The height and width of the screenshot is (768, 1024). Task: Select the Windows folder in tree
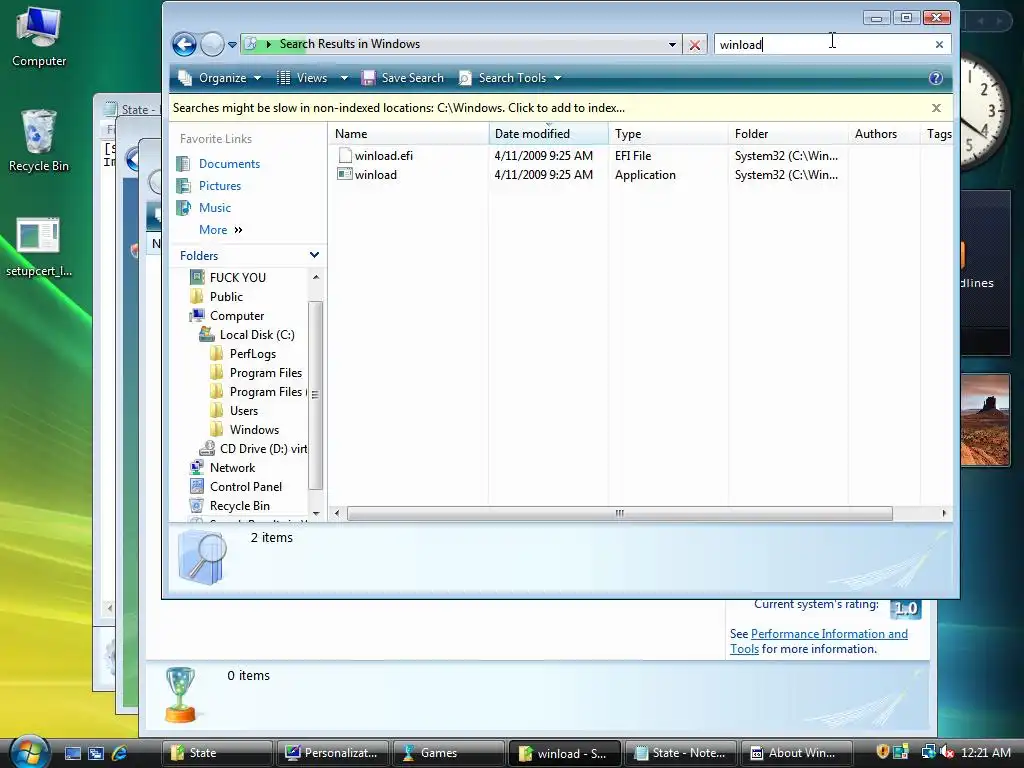(x=253, y=430)
